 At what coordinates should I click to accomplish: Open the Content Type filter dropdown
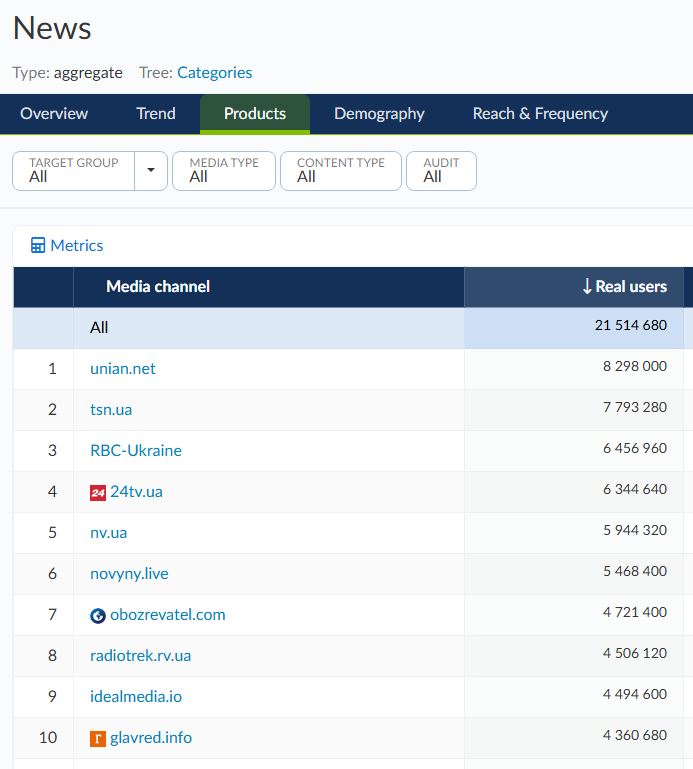coord(340,170)
